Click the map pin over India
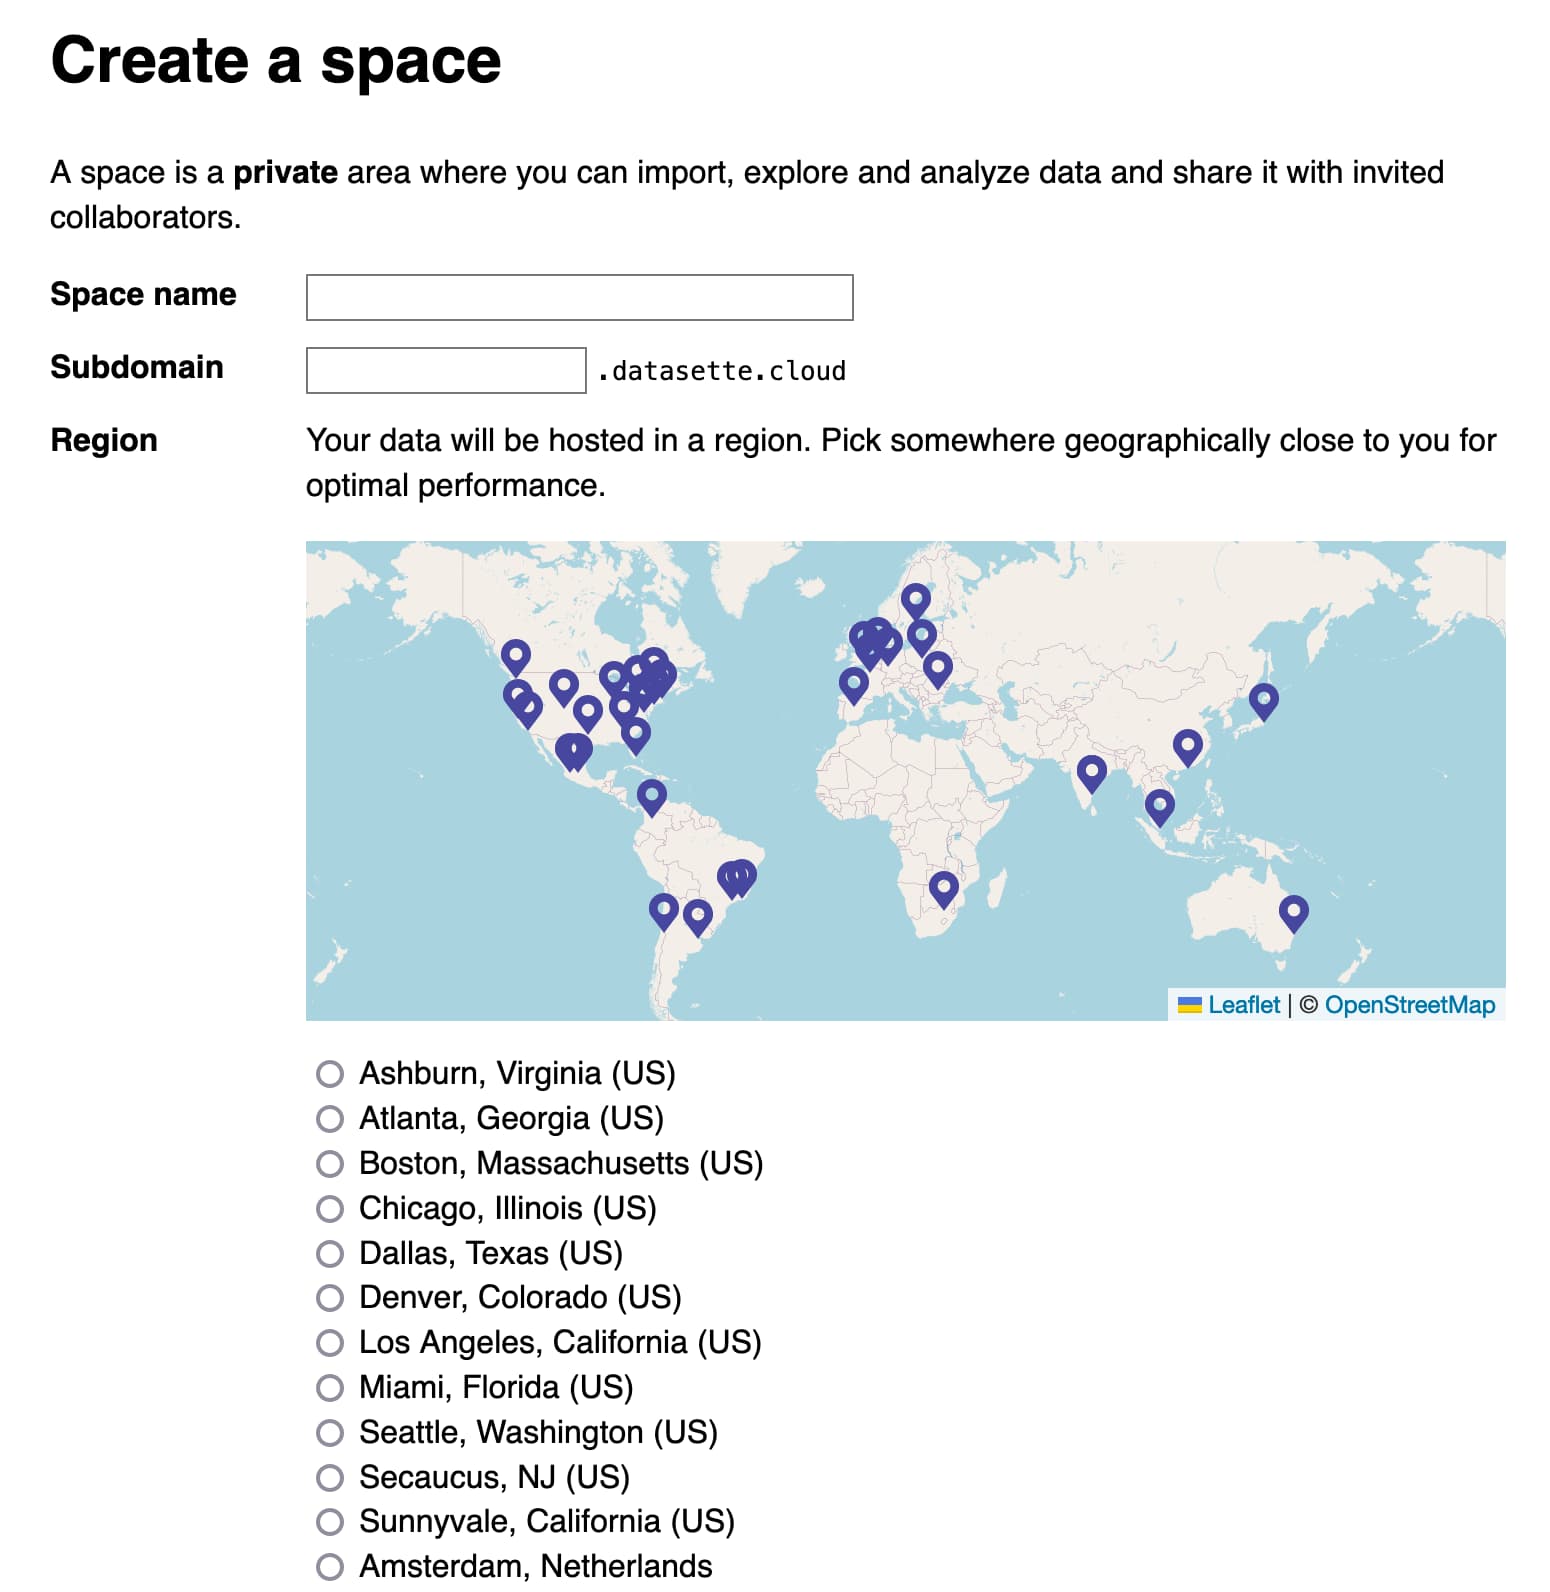This screenshot has height=1592, width=1550. pos(1091,773)
